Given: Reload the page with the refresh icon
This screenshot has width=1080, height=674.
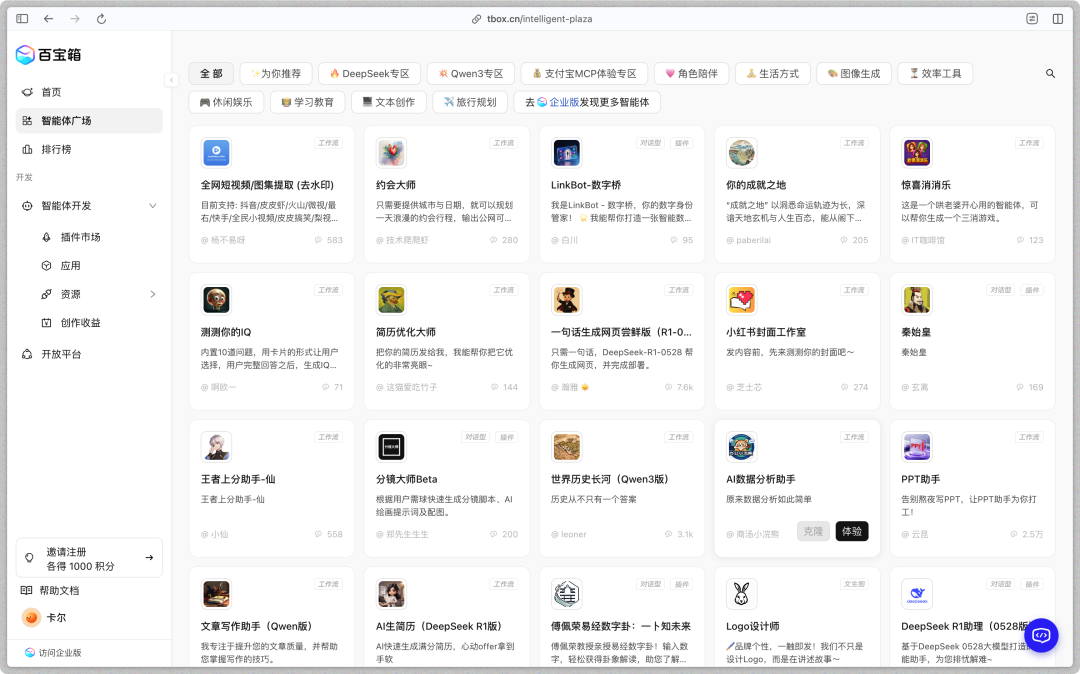Looking at the screenshot, I should (101, 19).
